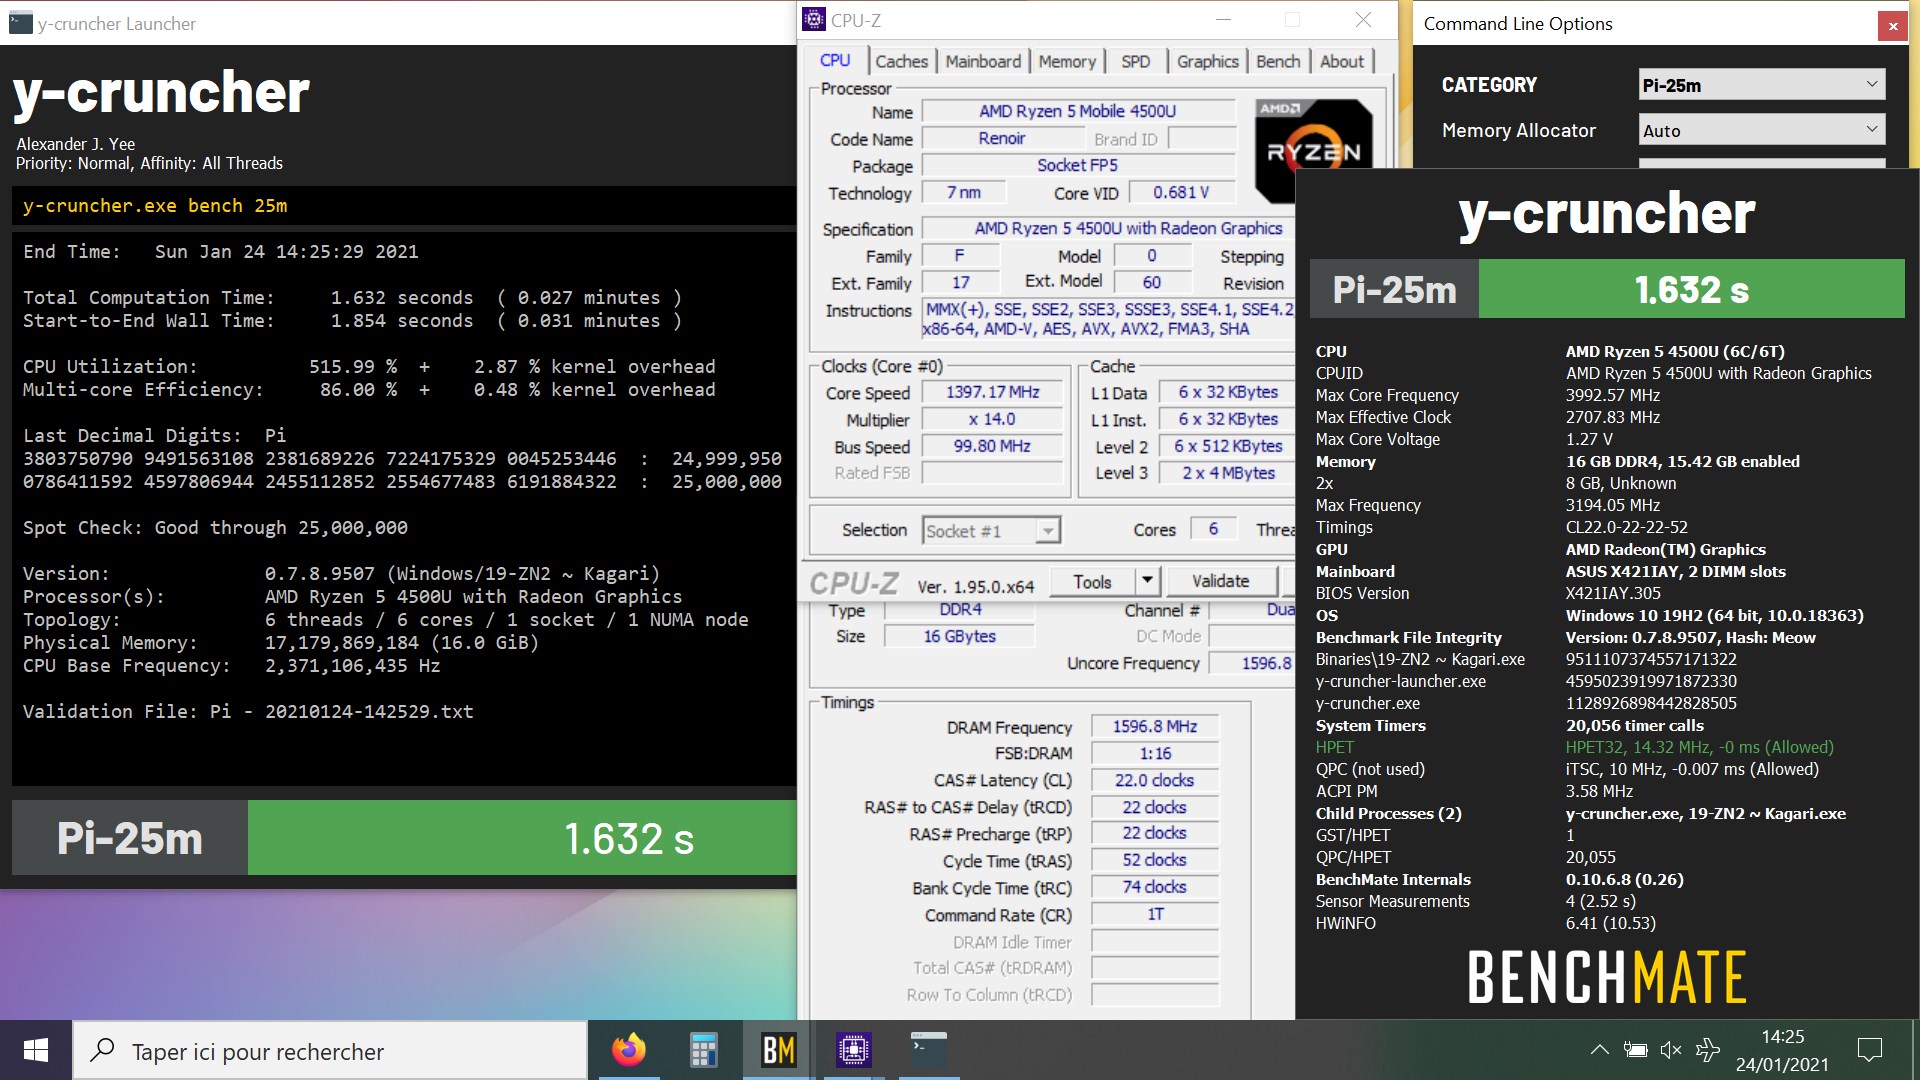
Task: Click the Spot Check line in console
Action: click(215, 528)
